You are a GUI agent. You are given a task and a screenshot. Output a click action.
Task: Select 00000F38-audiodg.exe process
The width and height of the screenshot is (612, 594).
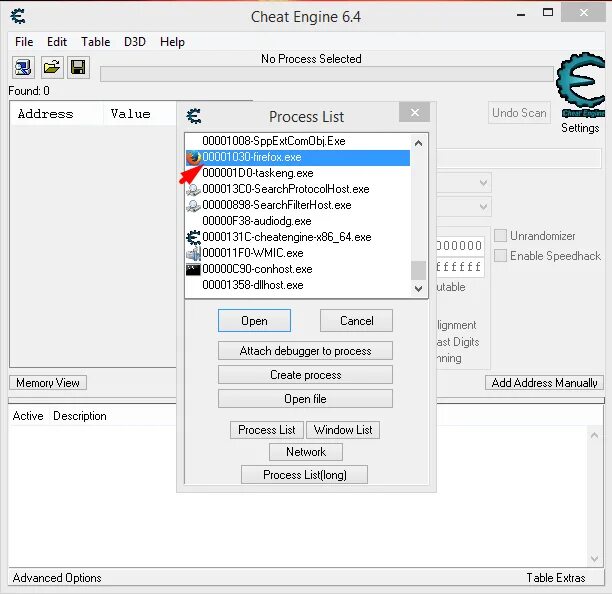point(298,221)
